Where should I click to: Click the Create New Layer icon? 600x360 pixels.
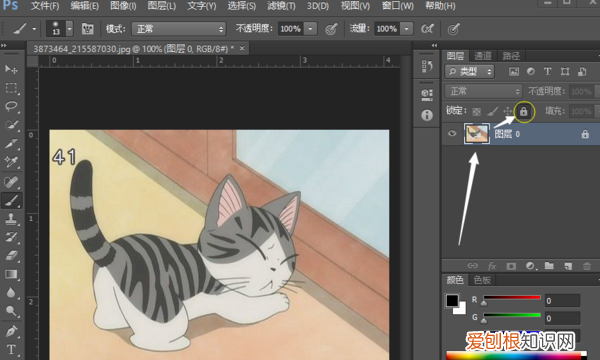click(568, 266)
